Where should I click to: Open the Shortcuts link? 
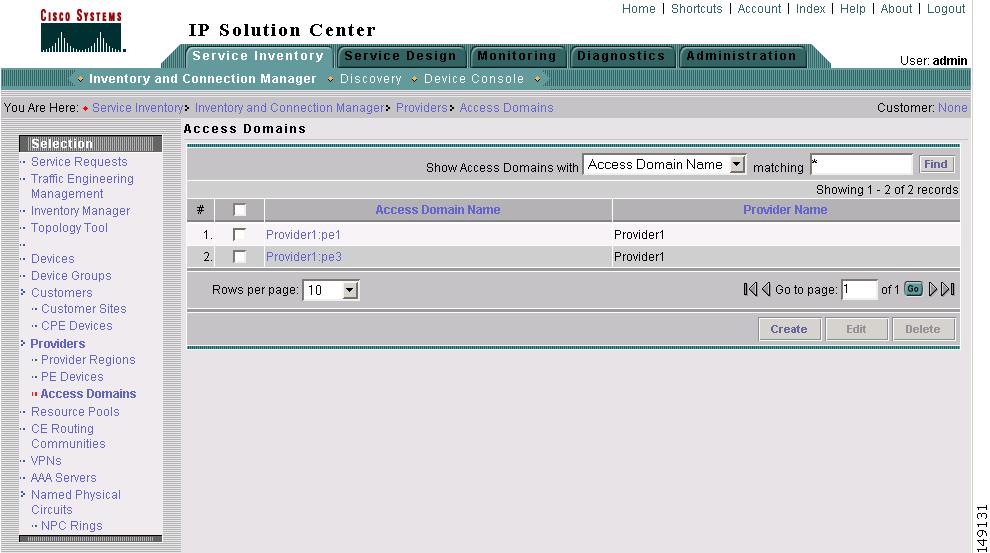696,9
